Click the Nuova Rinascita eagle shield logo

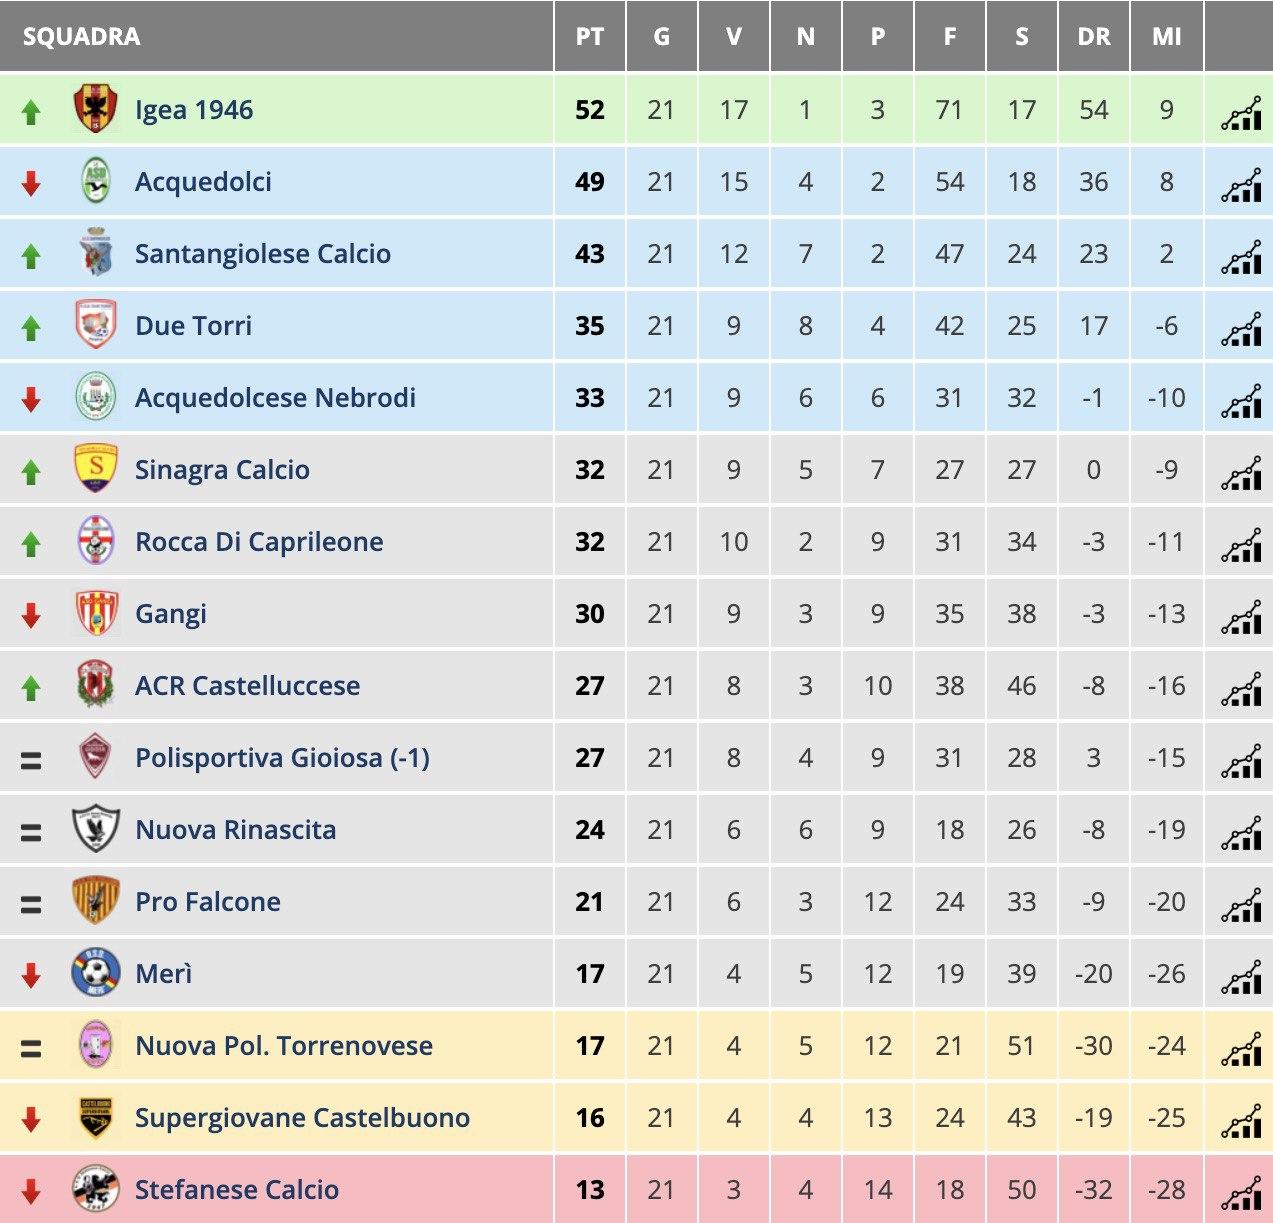[96, 829]
